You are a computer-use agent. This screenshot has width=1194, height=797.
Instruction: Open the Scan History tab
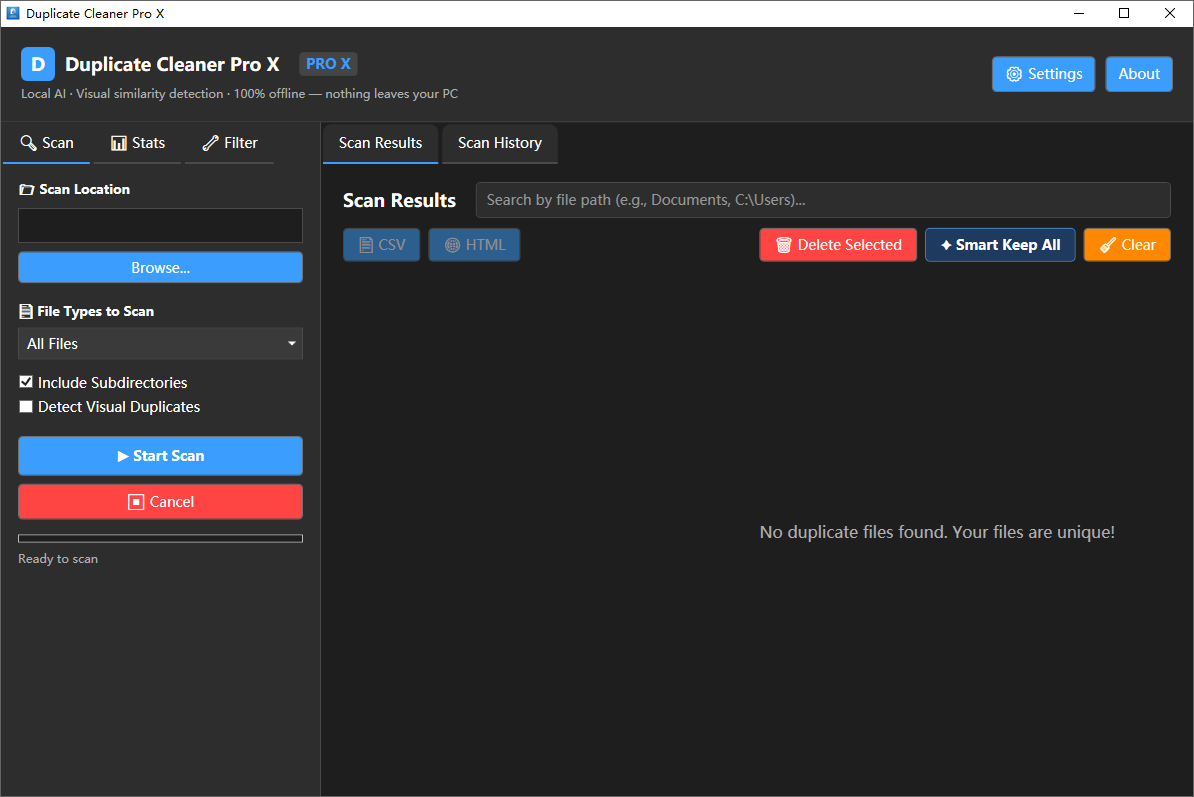(500, 143)
